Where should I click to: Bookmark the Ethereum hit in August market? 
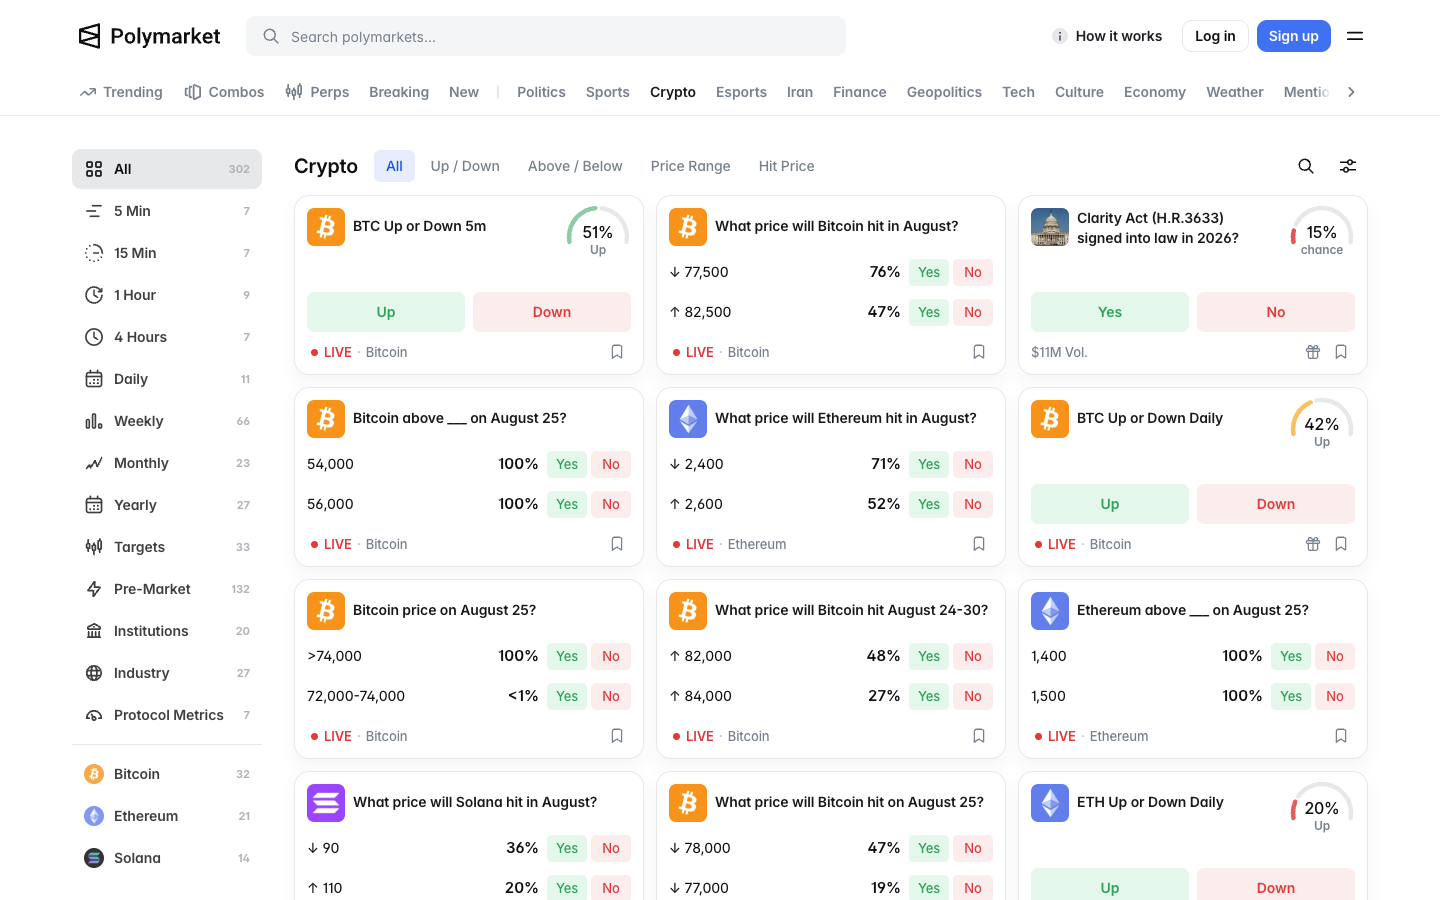(x=979, y=544)
